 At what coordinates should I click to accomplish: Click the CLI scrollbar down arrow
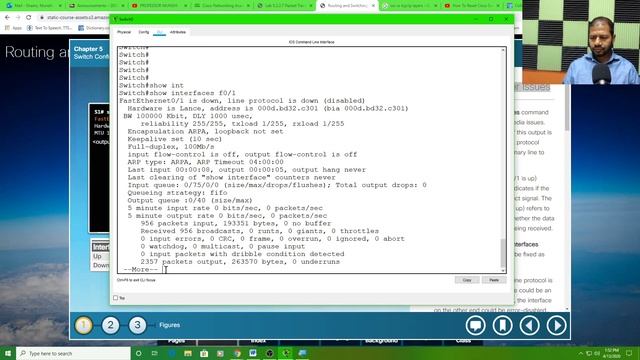pyautogui.click(x=503, y=270)
